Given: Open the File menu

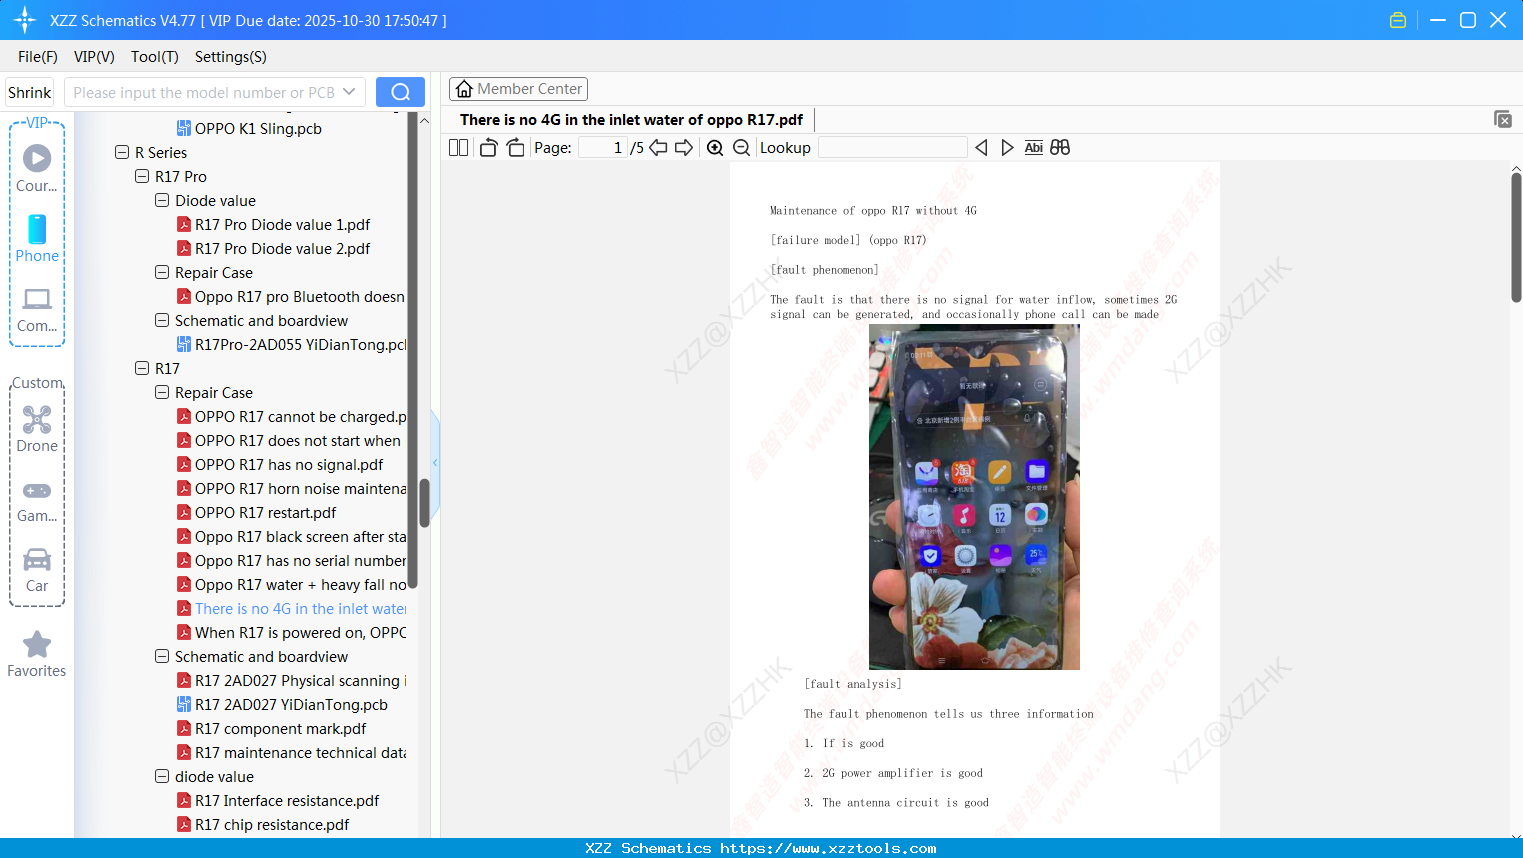Looking at the screenshot, I should (x=37, y=57).
